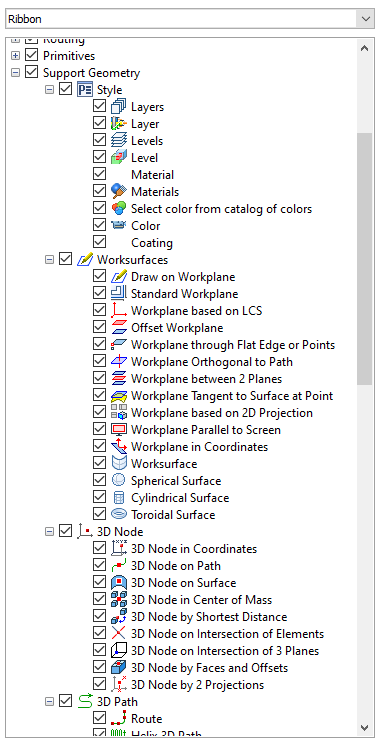The height and width of the screenshot is (745, 379).
Task: Click Workplane based on 2D Projection icon
Action: (118, 413)
